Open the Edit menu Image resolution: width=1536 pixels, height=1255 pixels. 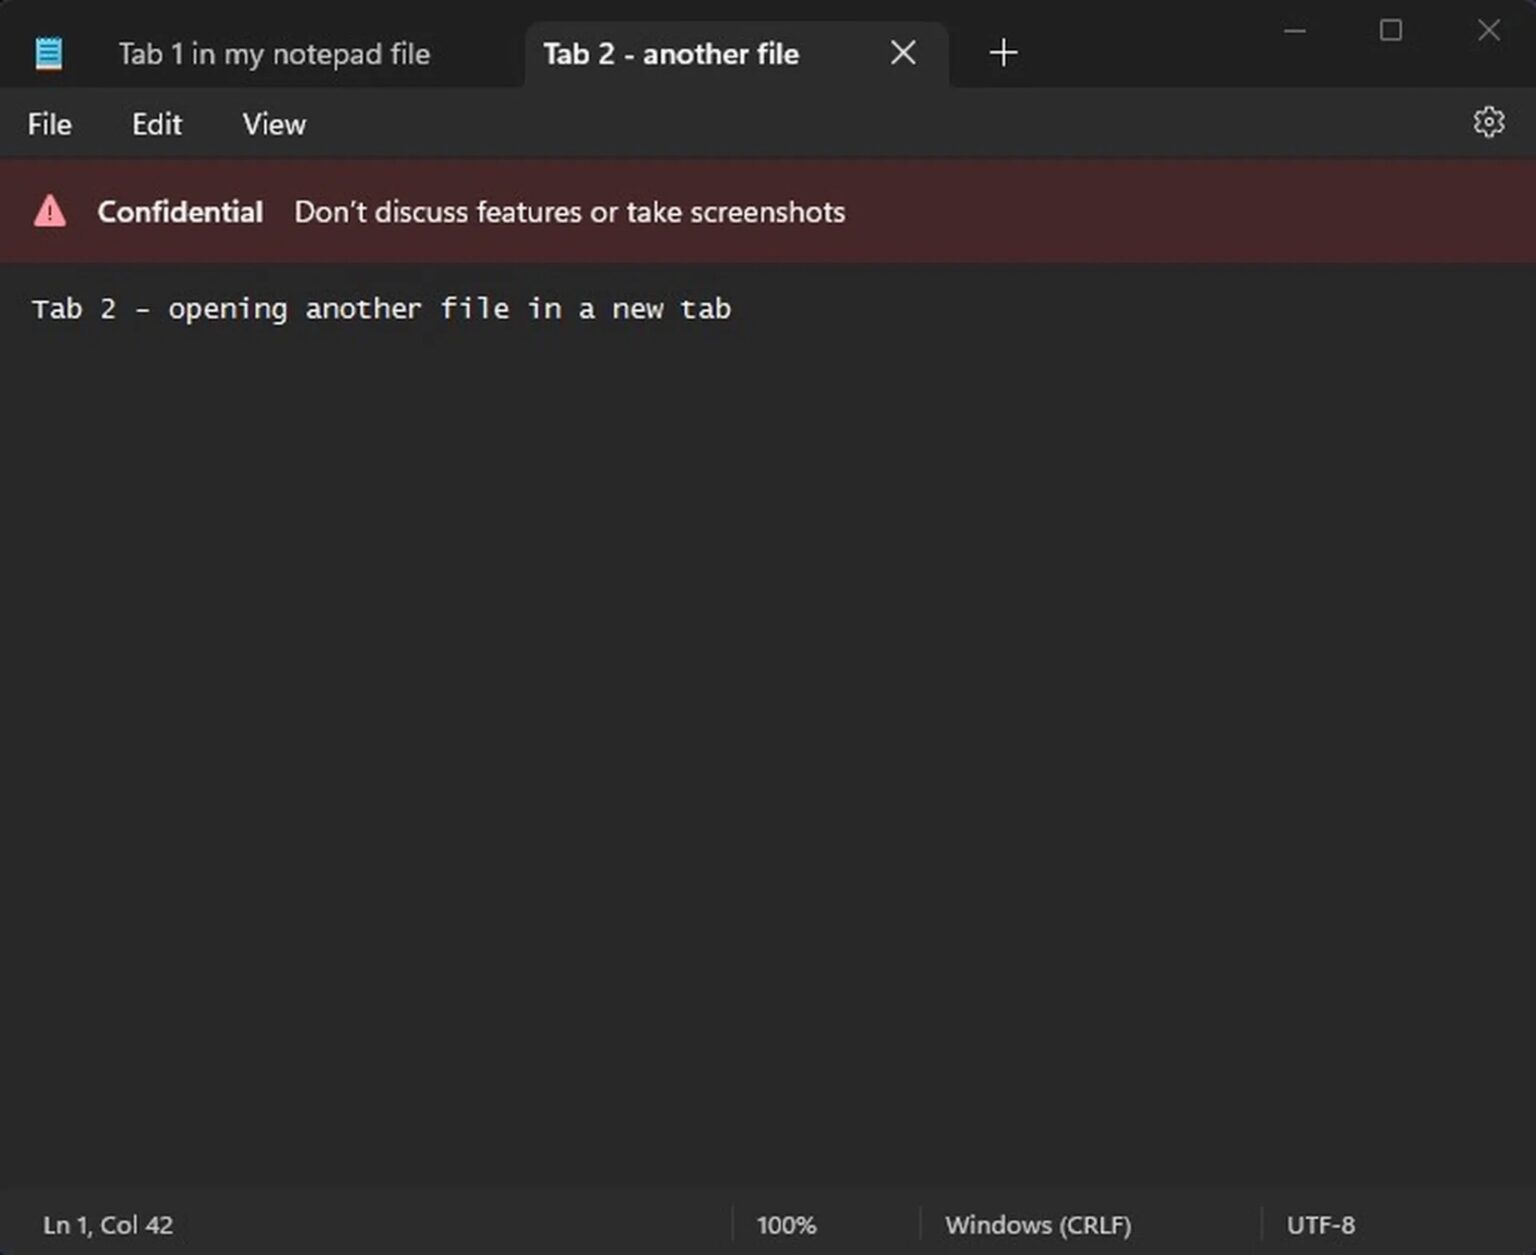(156, 123)
